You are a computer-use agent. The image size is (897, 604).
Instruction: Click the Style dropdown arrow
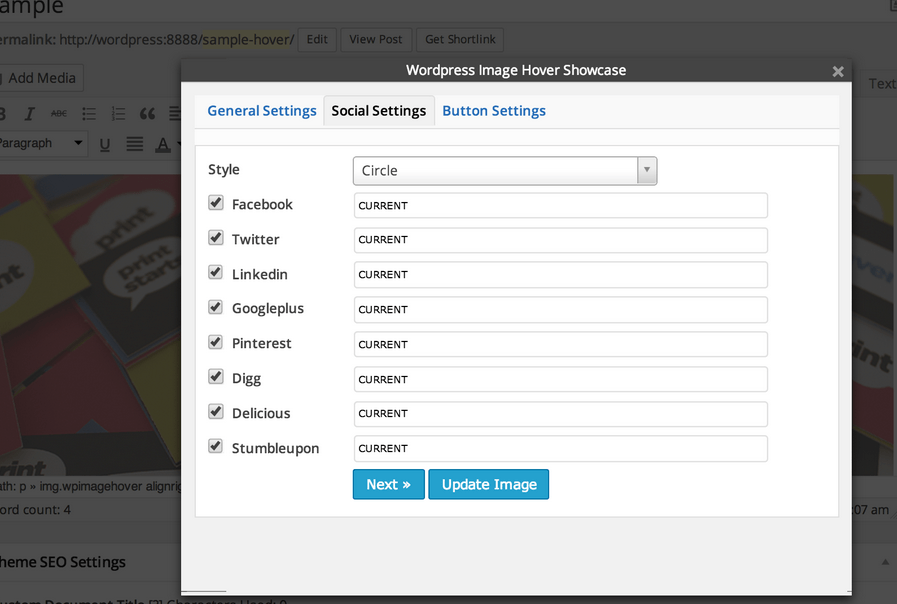(x=647, y=170)
